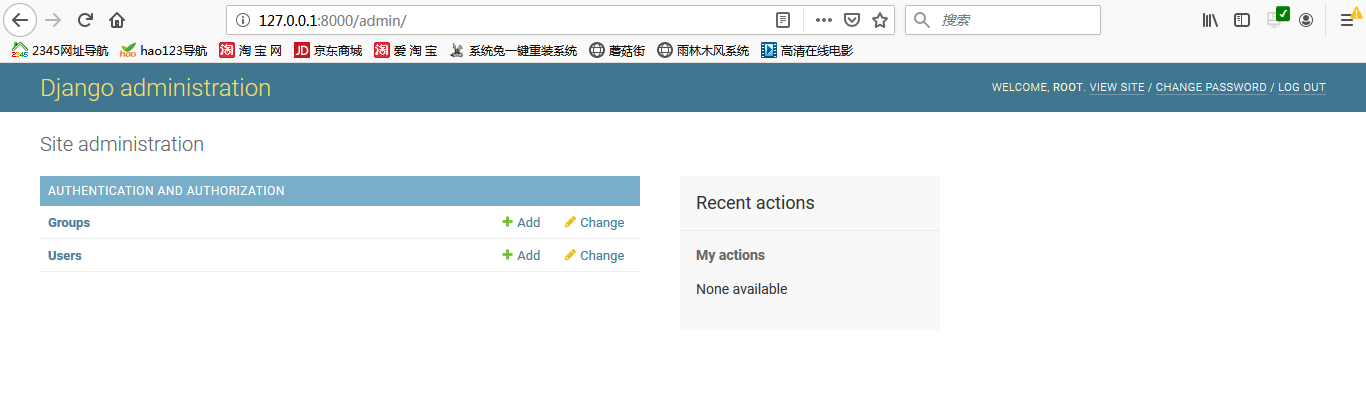1366x404 pixels.
Task: Open the 京东商城 bookmark
Action: click(329, 50)
